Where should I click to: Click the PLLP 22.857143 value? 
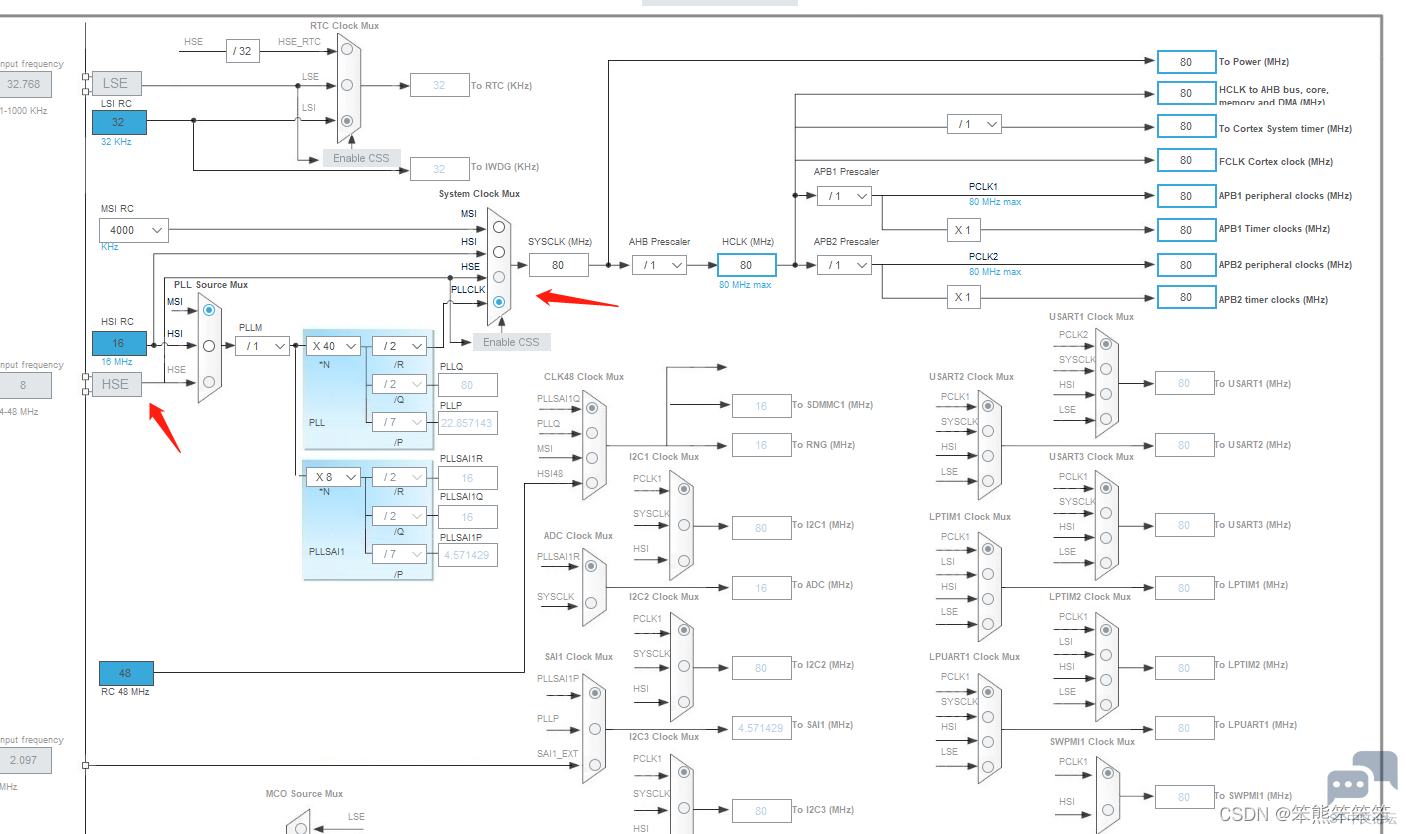(467, 423)
